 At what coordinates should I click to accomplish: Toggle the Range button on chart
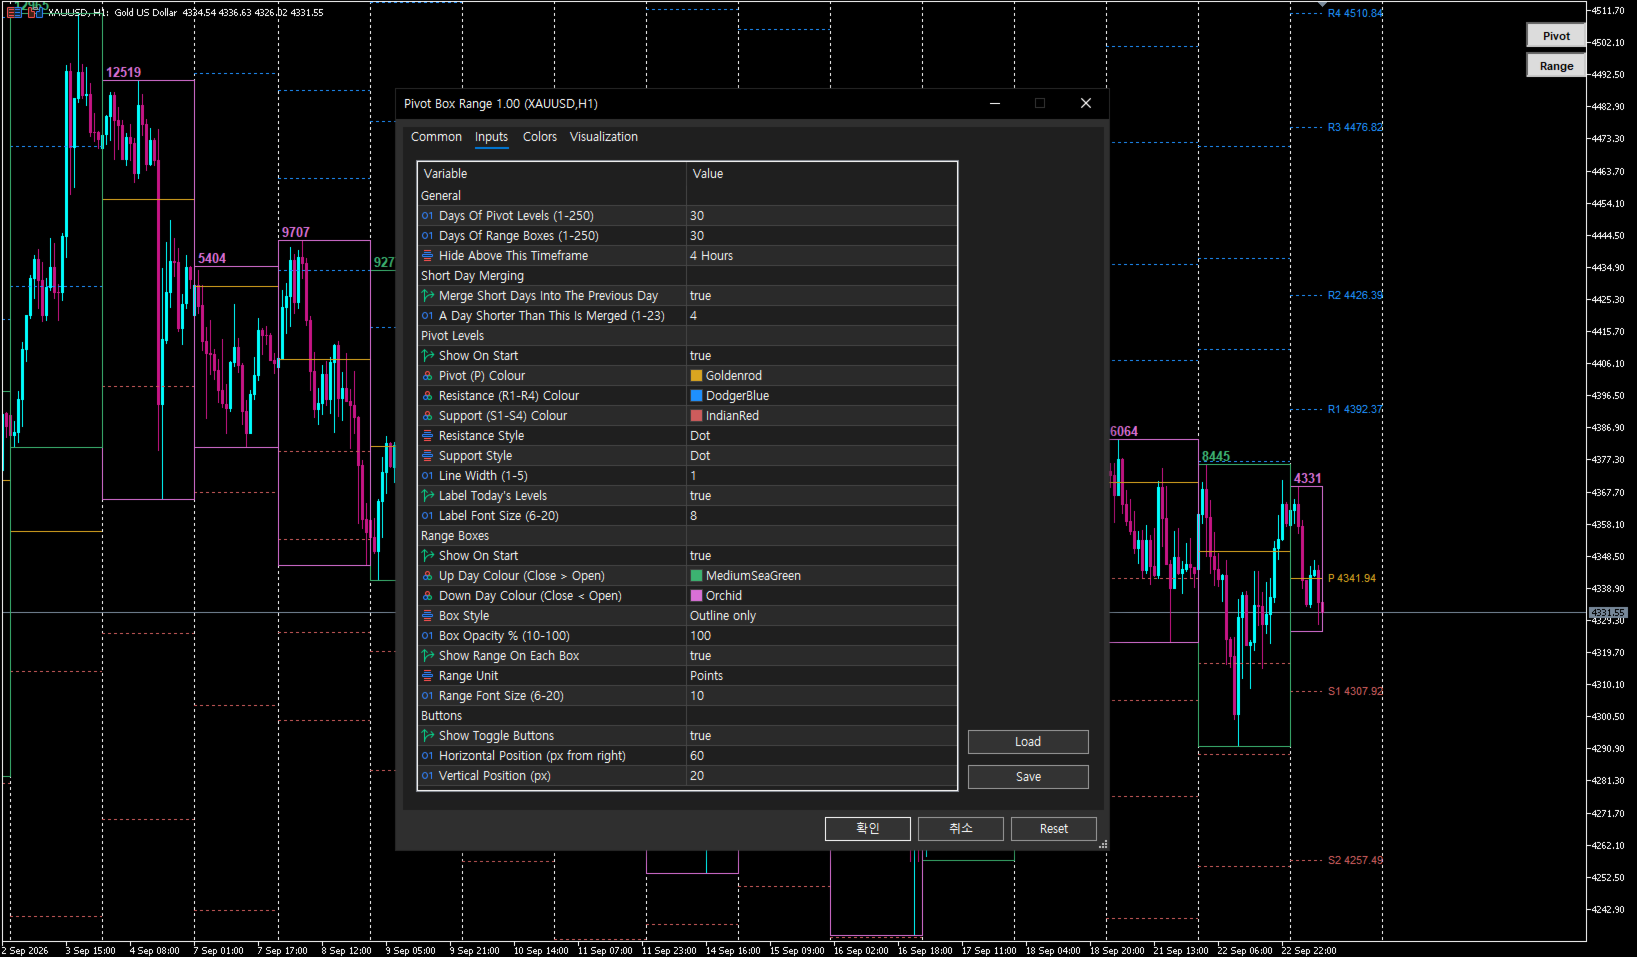(1556, 66)
